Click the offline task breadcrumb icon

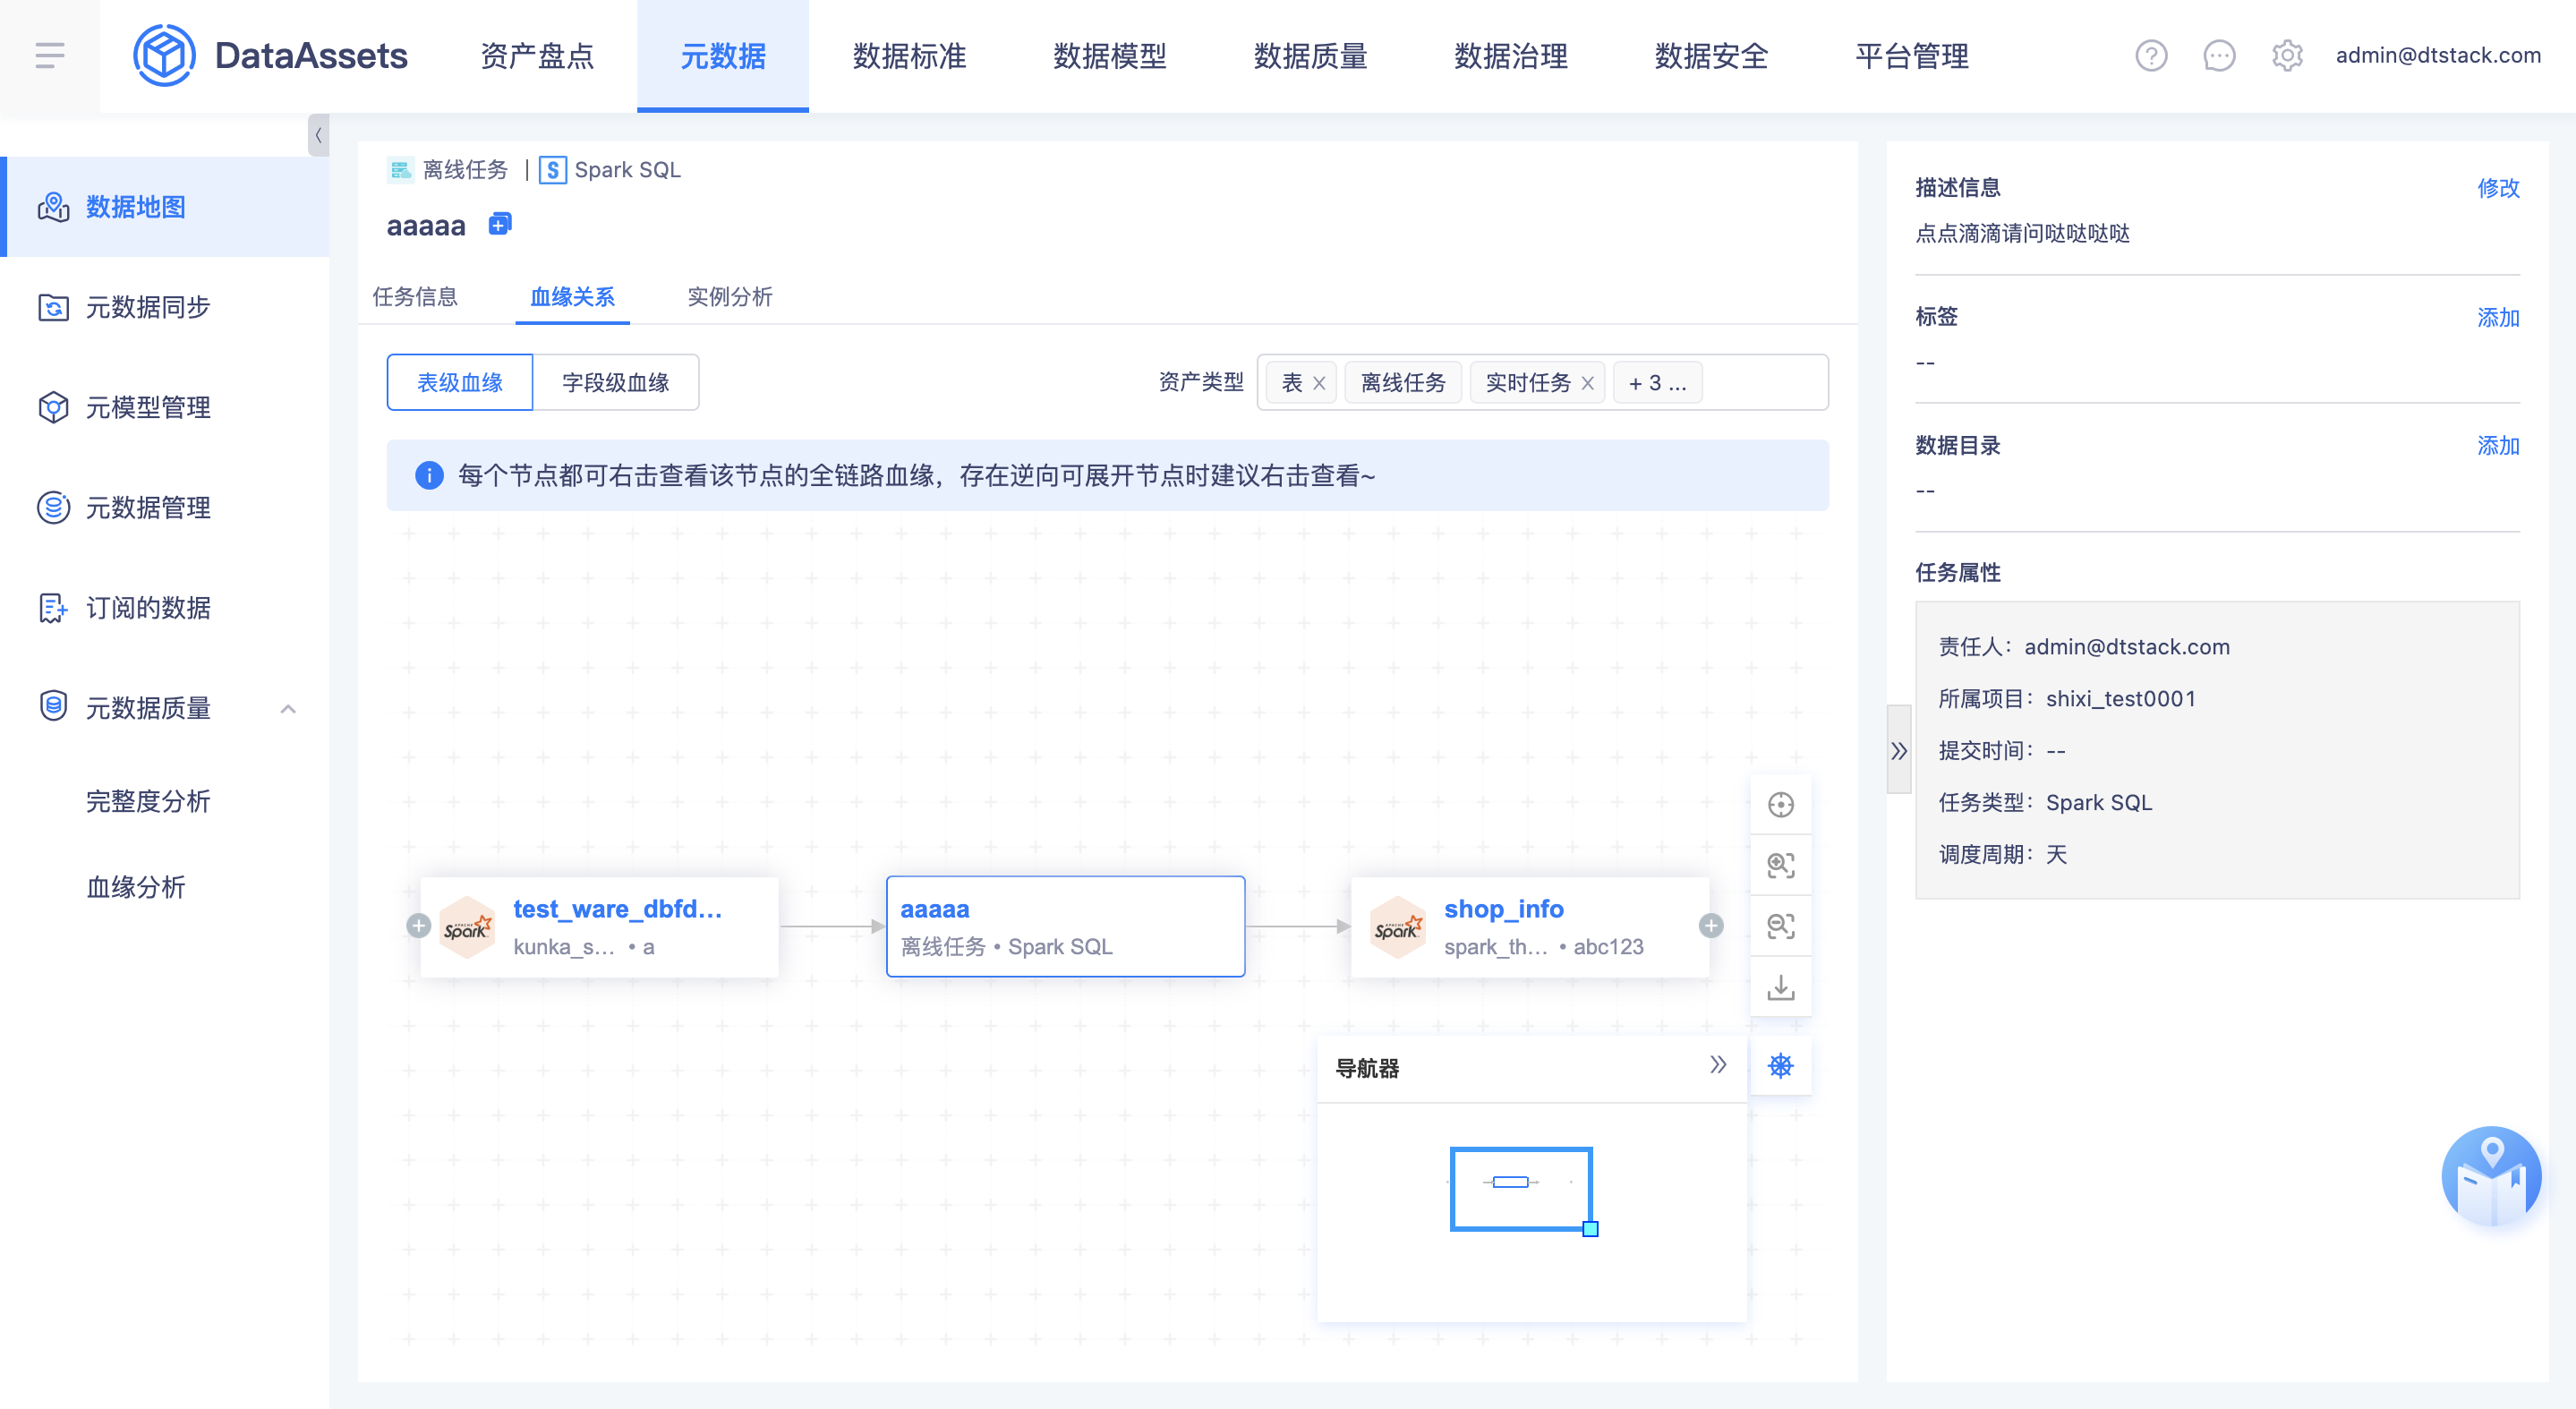point(400,170)
